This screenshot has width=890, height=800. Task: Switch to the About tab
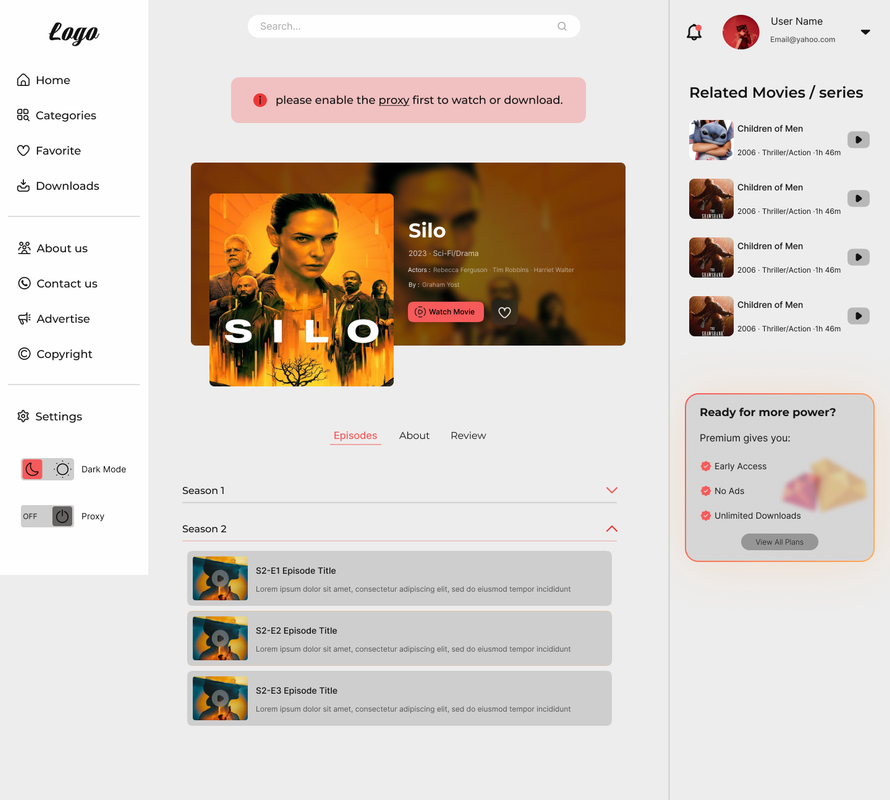click(414, 435)
